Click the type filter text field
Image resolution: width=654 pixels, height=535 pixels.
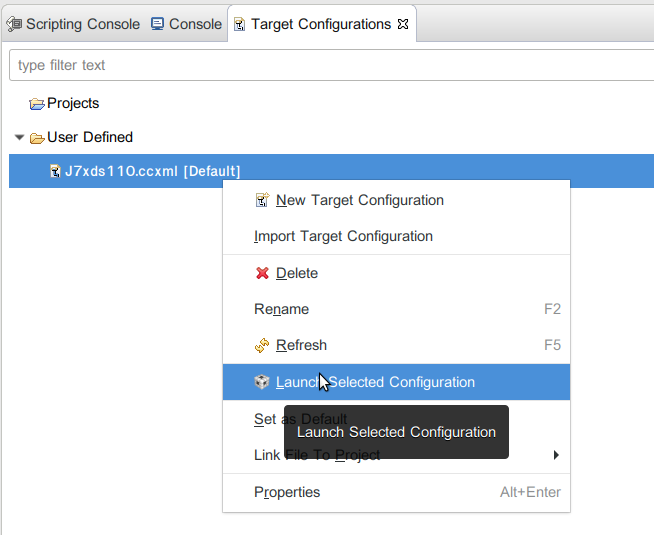click(330, 65)
